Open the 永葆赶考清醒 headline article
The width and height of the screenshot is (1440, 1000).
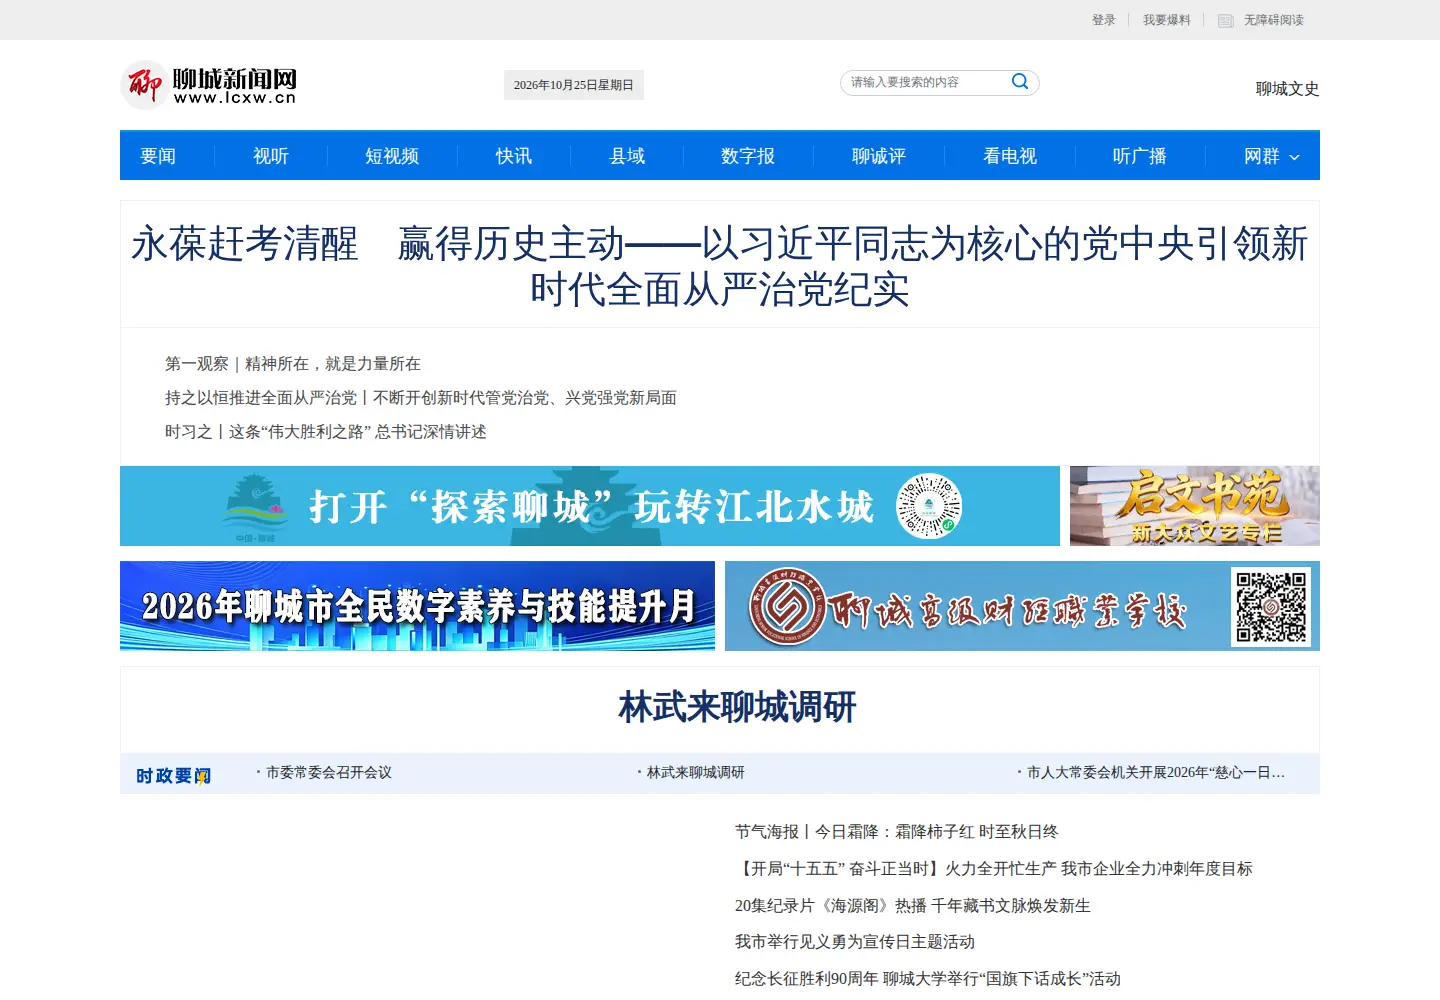point(720,266)
